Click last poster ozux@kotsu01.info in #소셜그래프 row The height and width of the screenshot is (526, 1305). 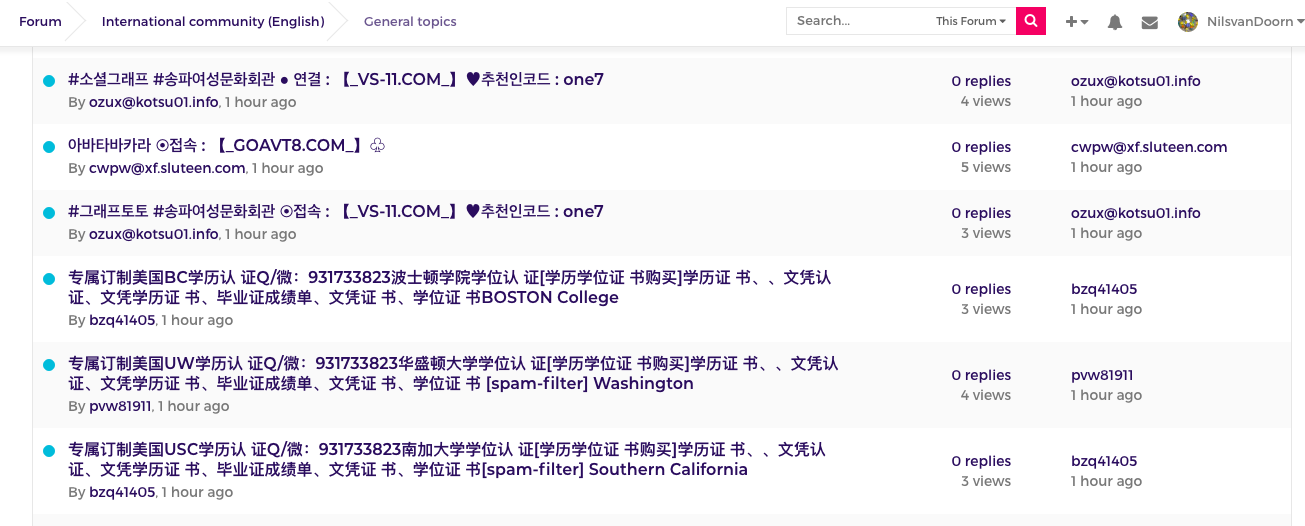[1136, 81]
